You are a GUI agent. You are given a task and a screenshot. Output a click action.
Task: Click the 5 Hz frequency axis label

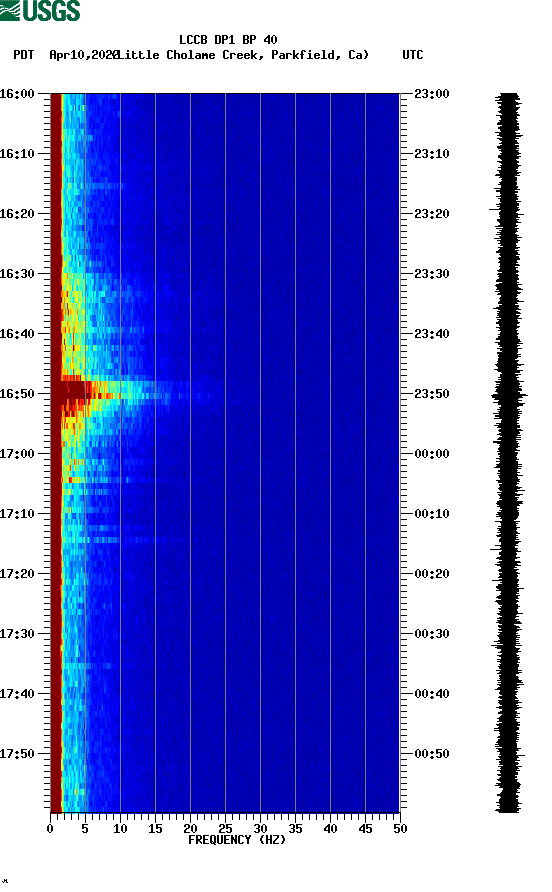click(85, 829)
